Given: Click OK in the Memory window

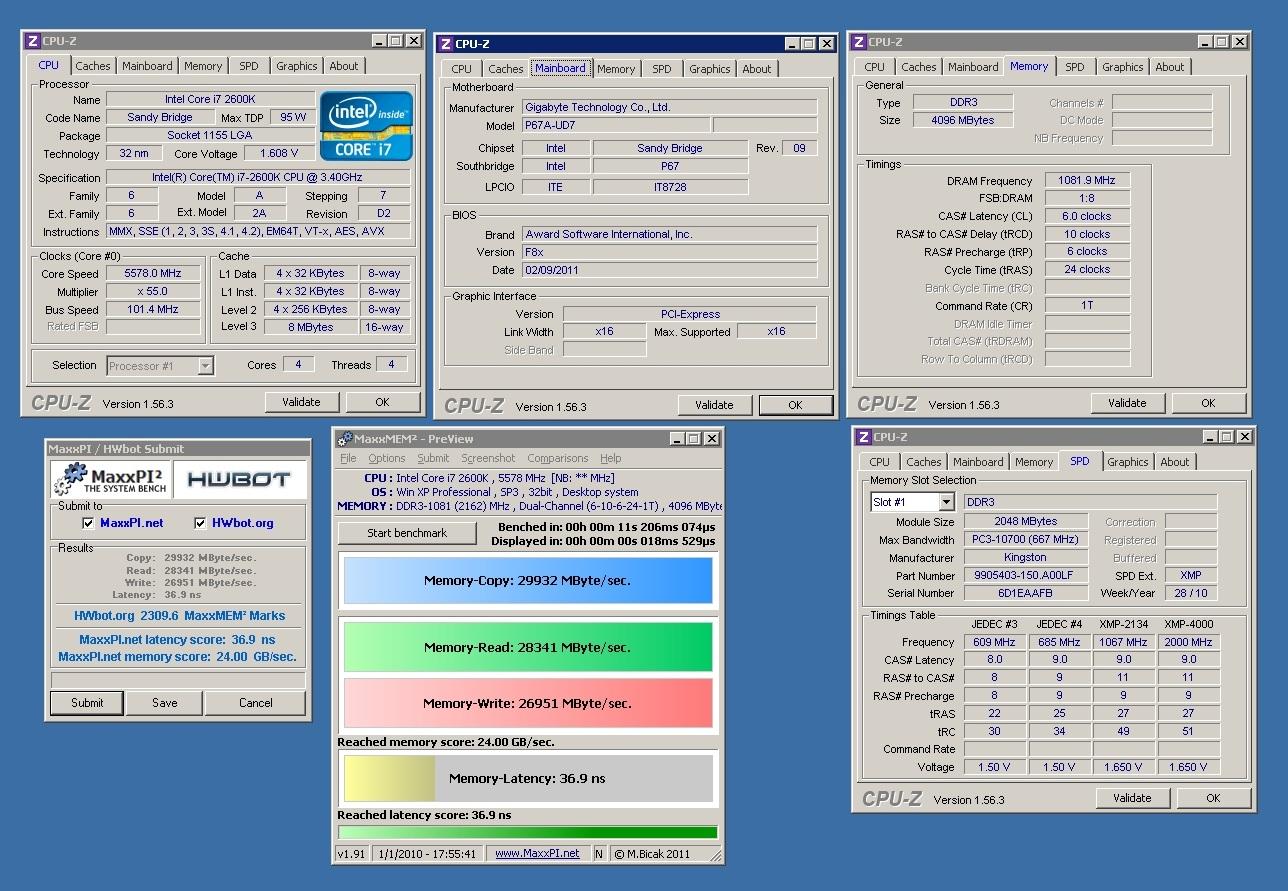Looking at the screenshot, I should [1208, 403].
